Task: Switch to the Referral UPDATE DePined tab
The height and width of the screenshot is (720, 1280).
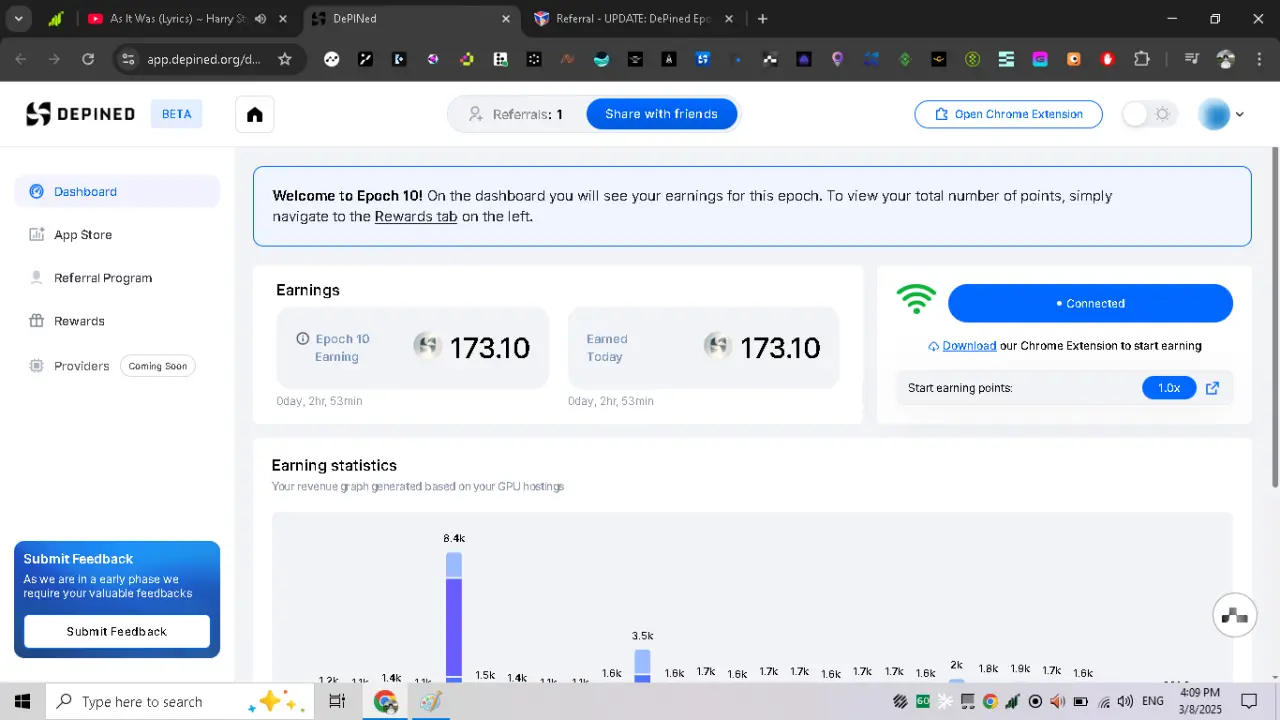Action: [634, 19]
